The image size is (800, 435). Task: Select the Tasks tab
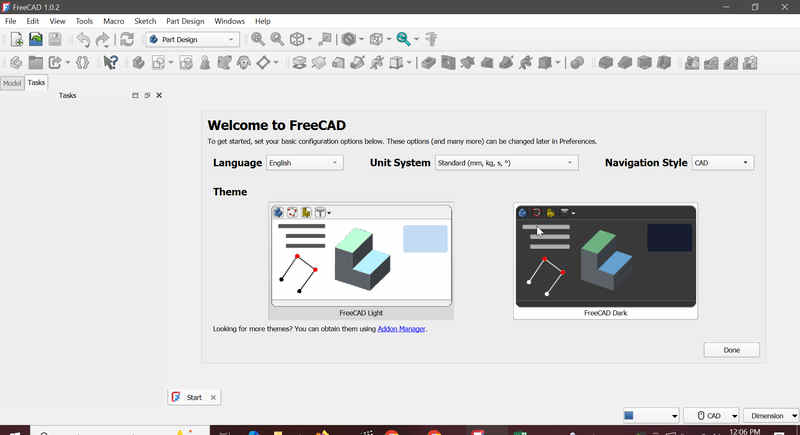tap(36, 83)
